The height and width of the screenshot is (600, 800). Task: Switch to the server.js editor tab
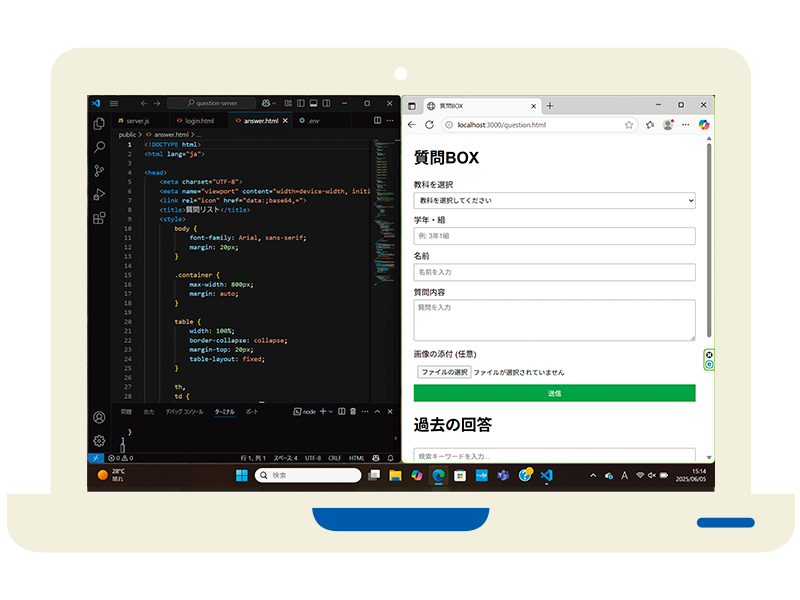click(137, 121)
